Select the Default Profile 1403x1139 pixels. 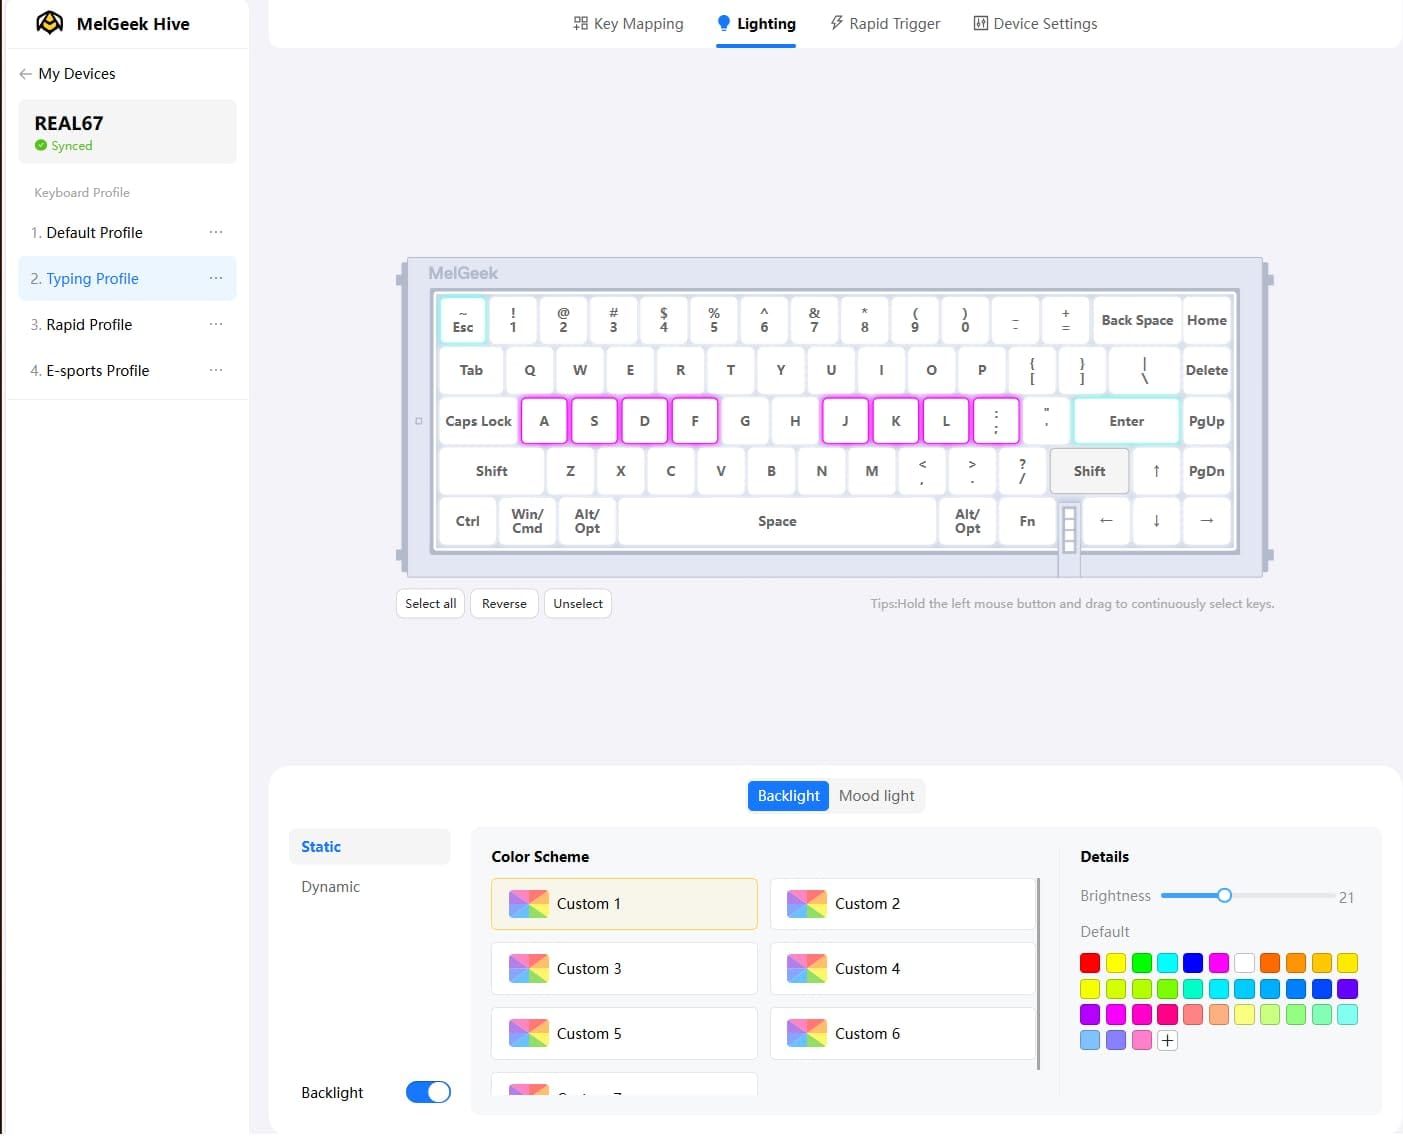127,233
